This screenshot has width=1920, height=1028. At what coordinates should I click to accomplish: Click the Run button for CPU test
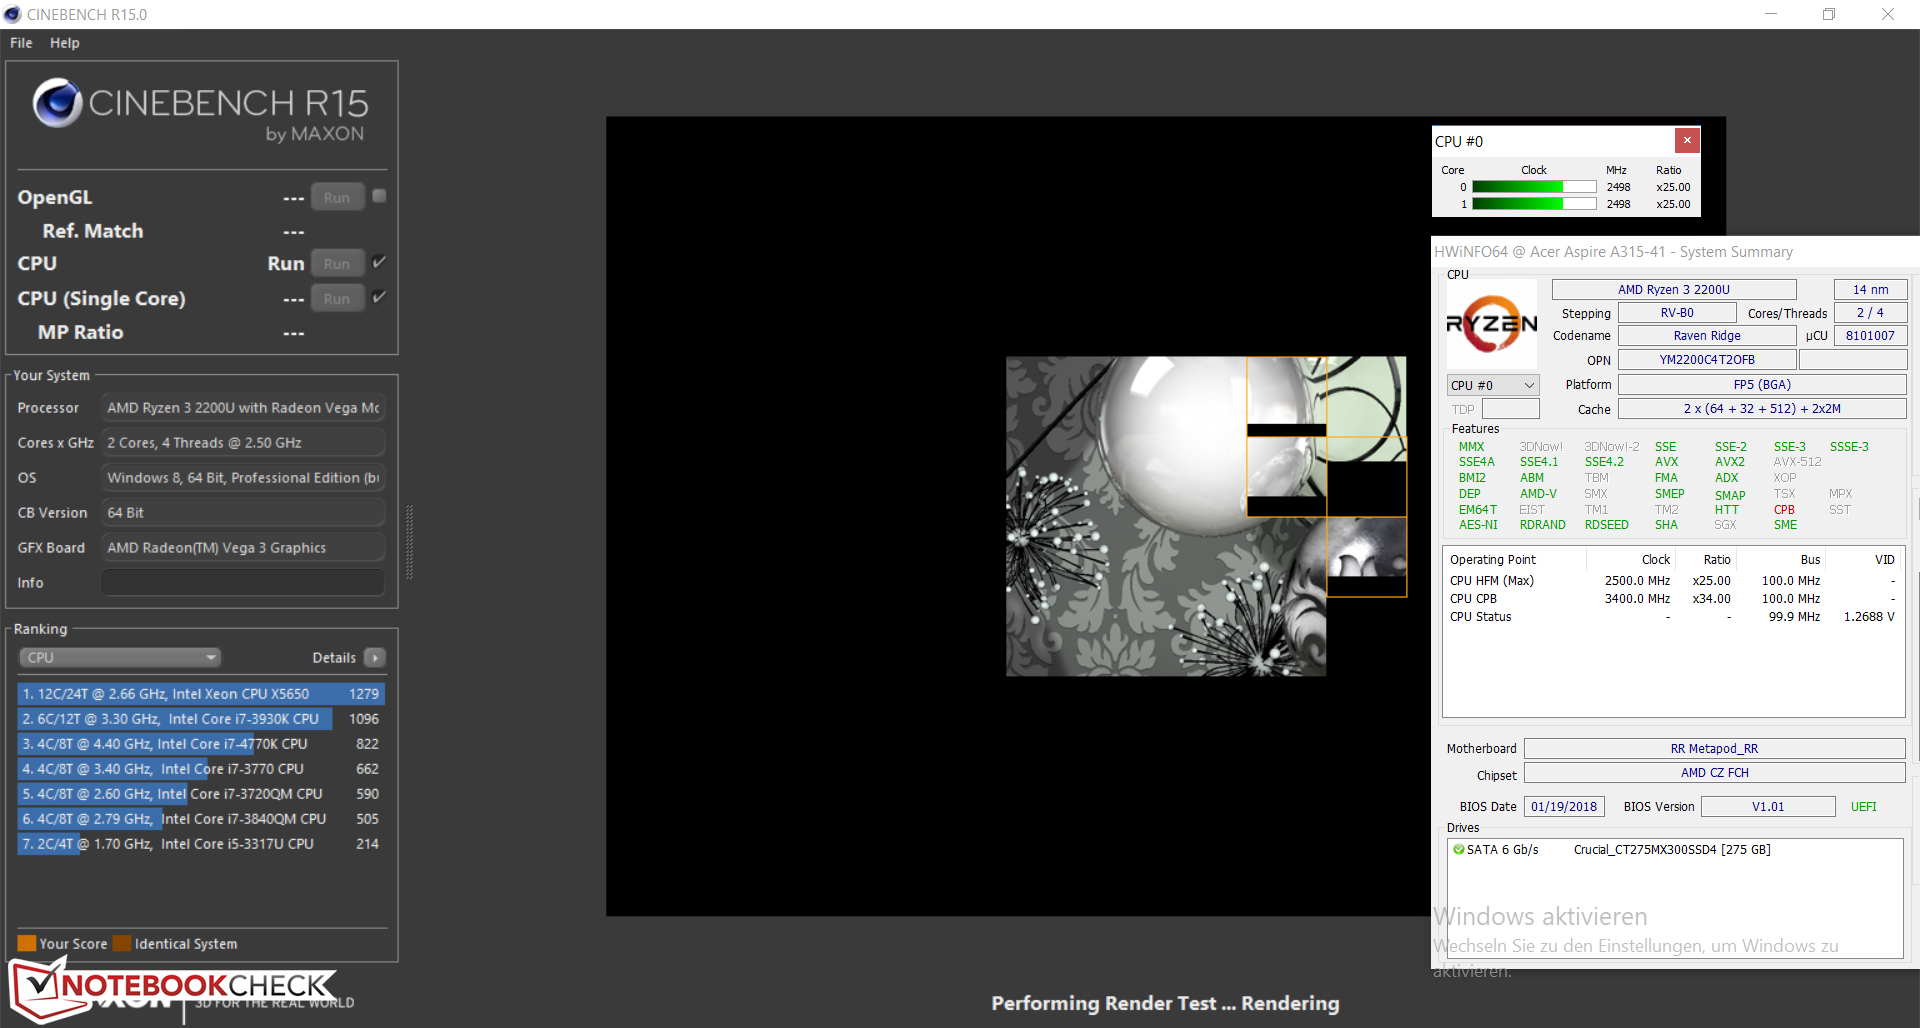(x=337, y=263)
